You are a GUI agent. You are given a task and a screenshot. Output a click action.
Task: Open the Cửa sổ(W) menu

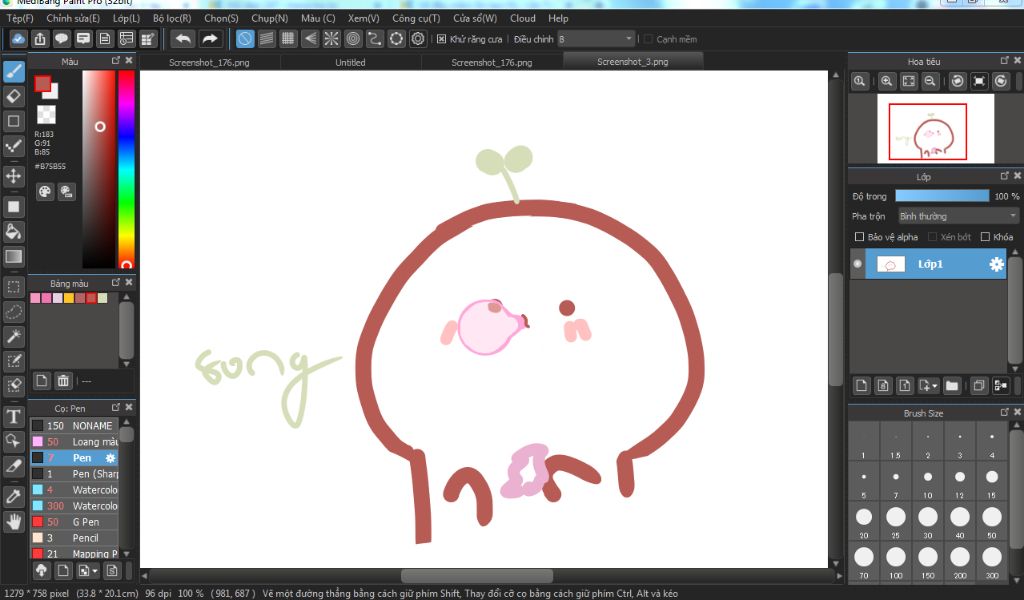click(475, 18)
